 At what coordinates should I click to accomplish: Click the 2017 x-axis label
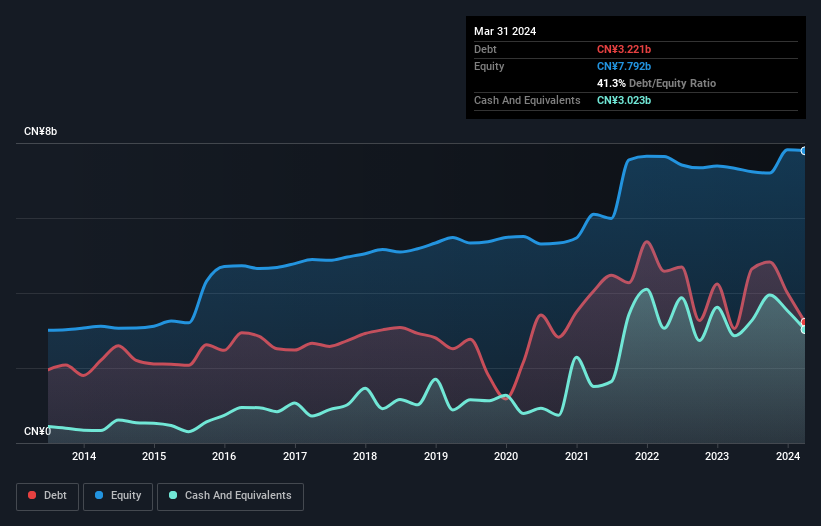[x=295, y=456]
